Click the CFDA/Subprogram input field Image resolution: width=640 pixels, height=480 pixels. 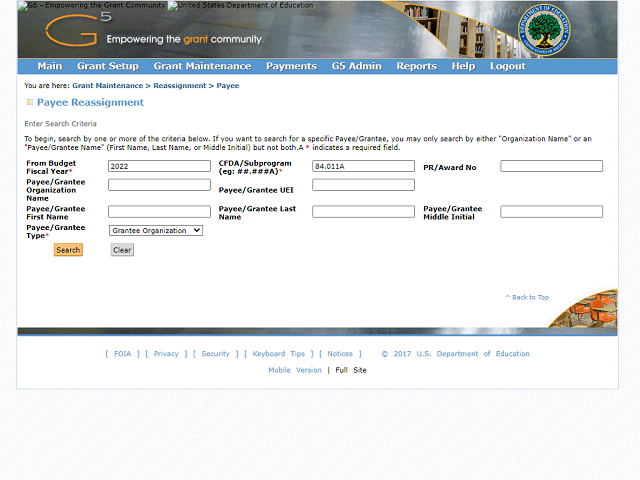point(363,166)
